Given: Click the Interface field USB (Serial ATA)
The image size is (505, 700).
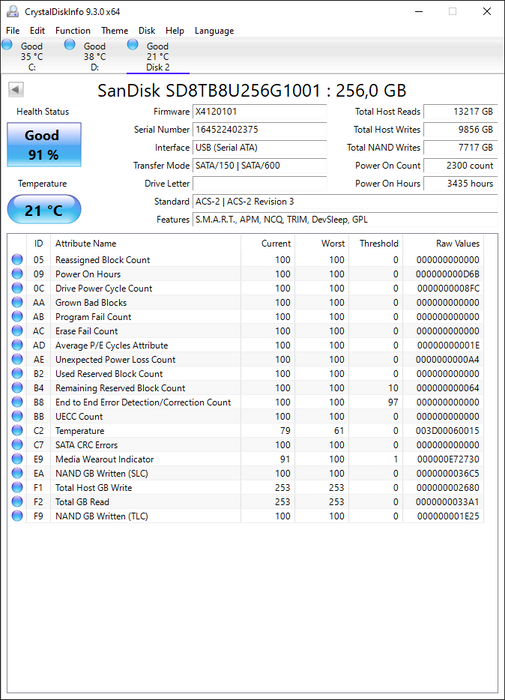Looking at the screenshot, I should 259,147.
